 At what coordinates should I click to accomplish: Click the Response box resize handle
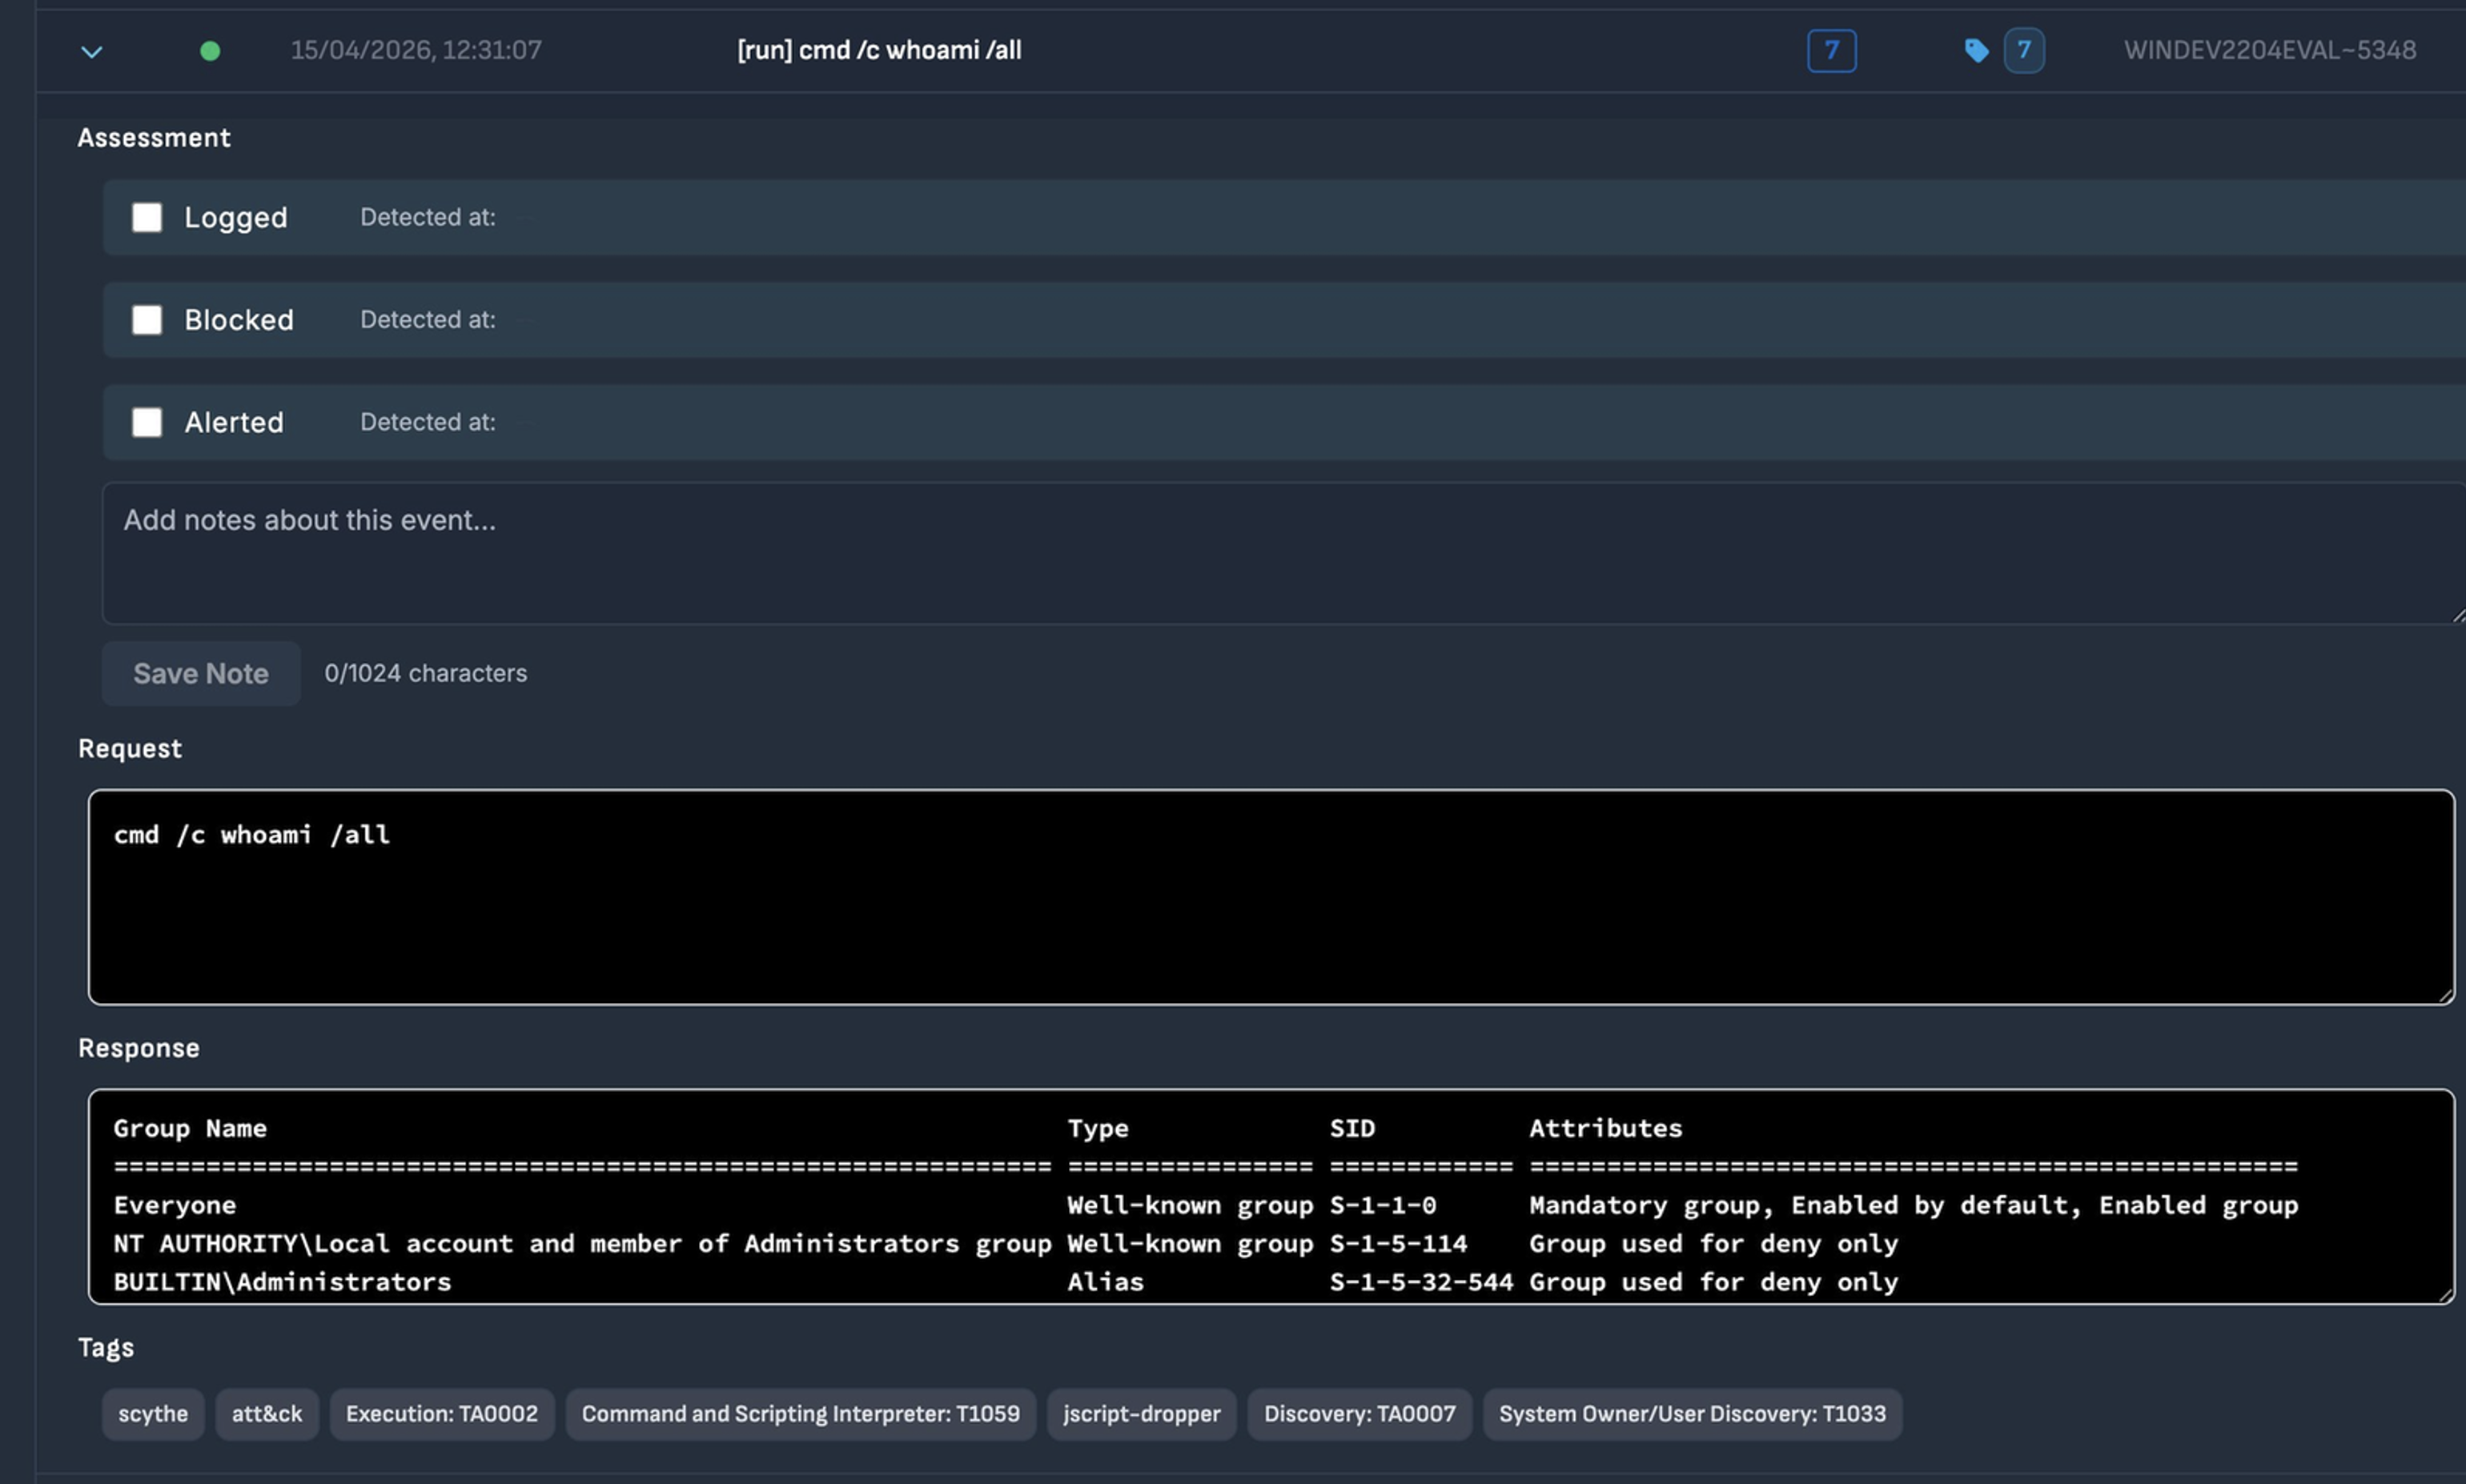pos(2445,1294)
